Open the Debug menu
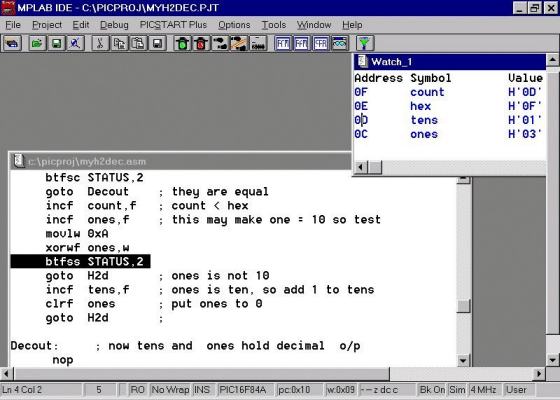Viewport: 560px width, 400px height. (114, 25)
